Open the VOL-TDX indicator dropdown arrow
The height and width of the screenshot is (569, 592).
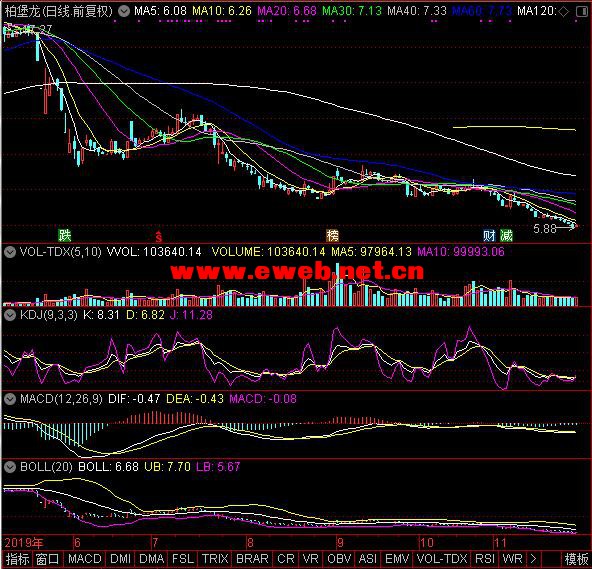pyautogui.click(x=10, y=251)
